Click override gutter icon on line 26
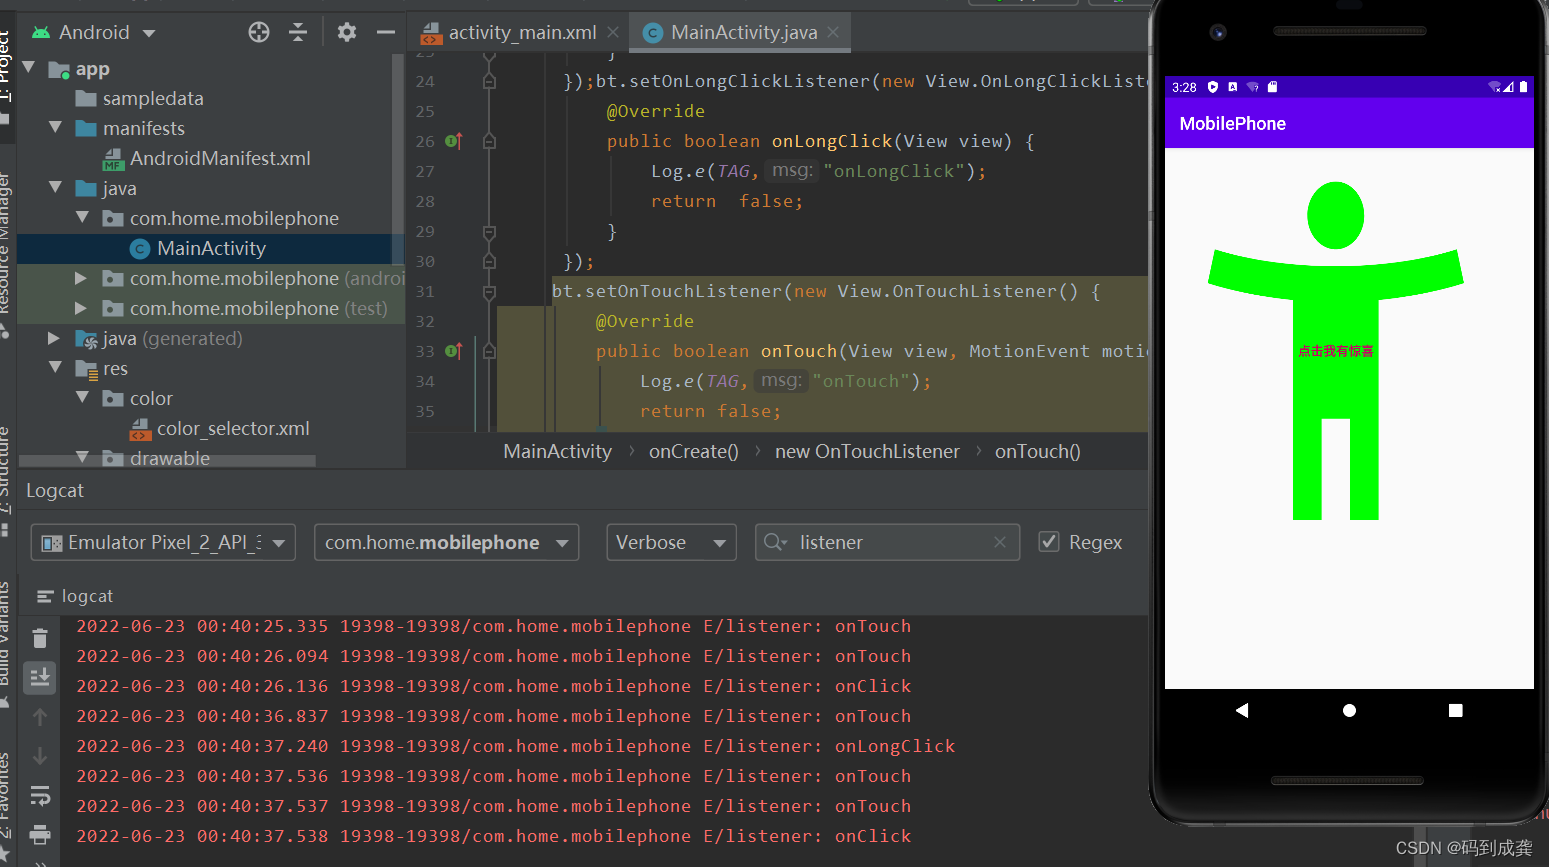Screen dimensions: 1549x867 pyautogui.click(x=453, y=141)
